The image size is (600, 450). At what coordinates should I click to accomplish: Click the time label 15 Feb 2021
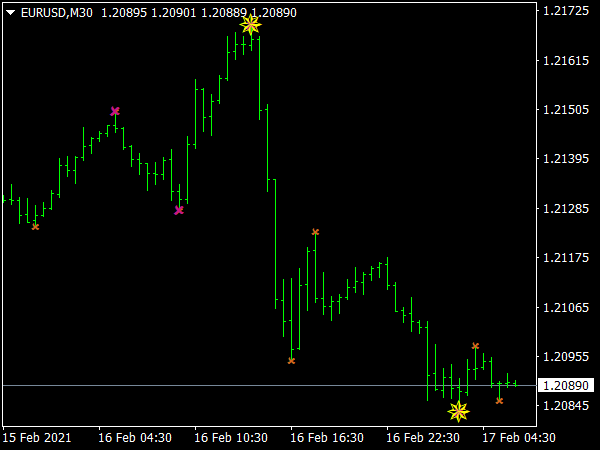point(37,437)
